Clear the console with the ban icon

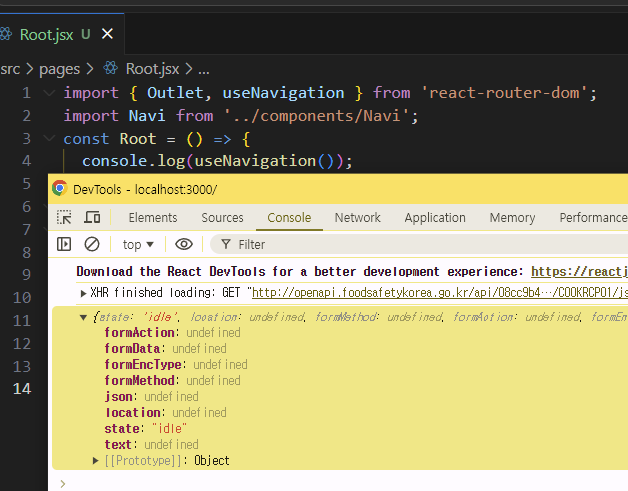click(x=92, y=244)
